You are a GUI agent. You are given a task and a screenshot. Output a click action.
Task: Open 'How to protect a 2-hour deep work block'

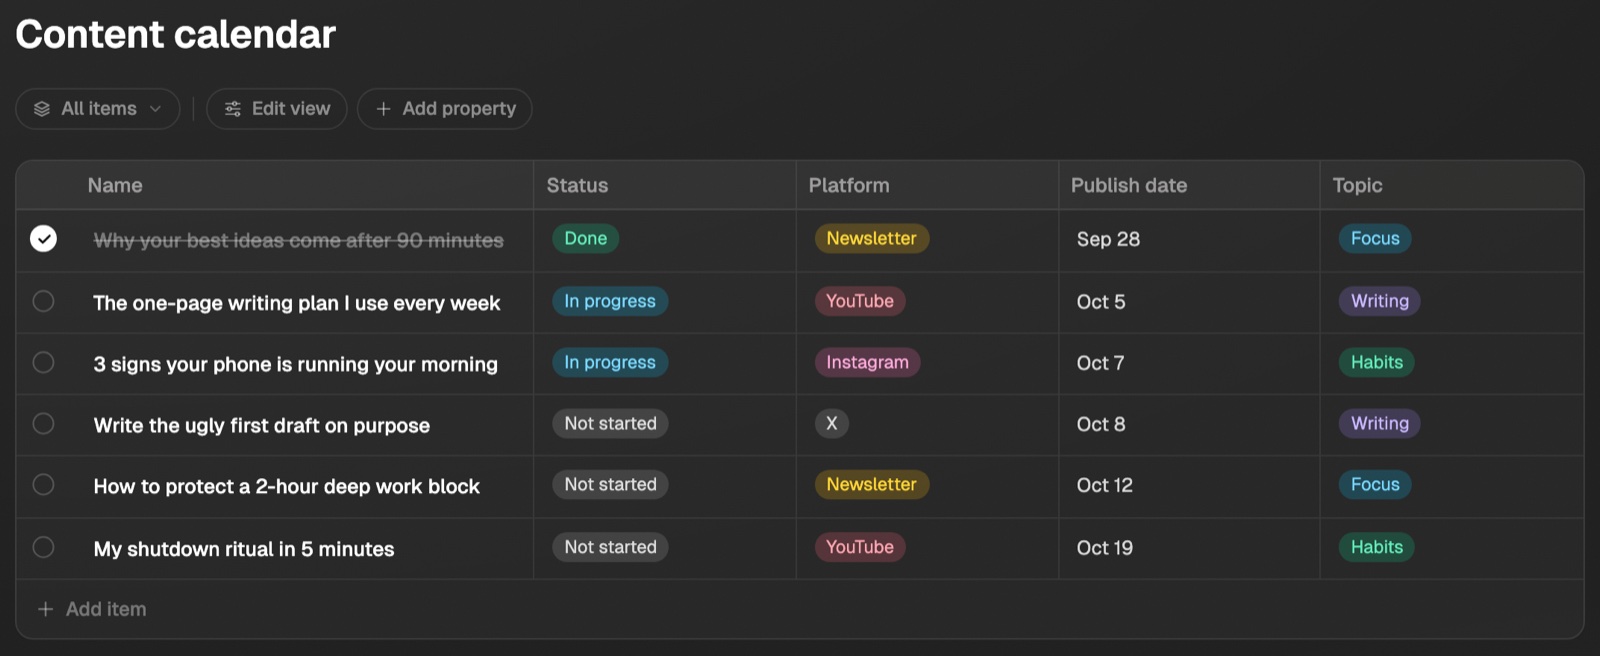tap(286, 486)
